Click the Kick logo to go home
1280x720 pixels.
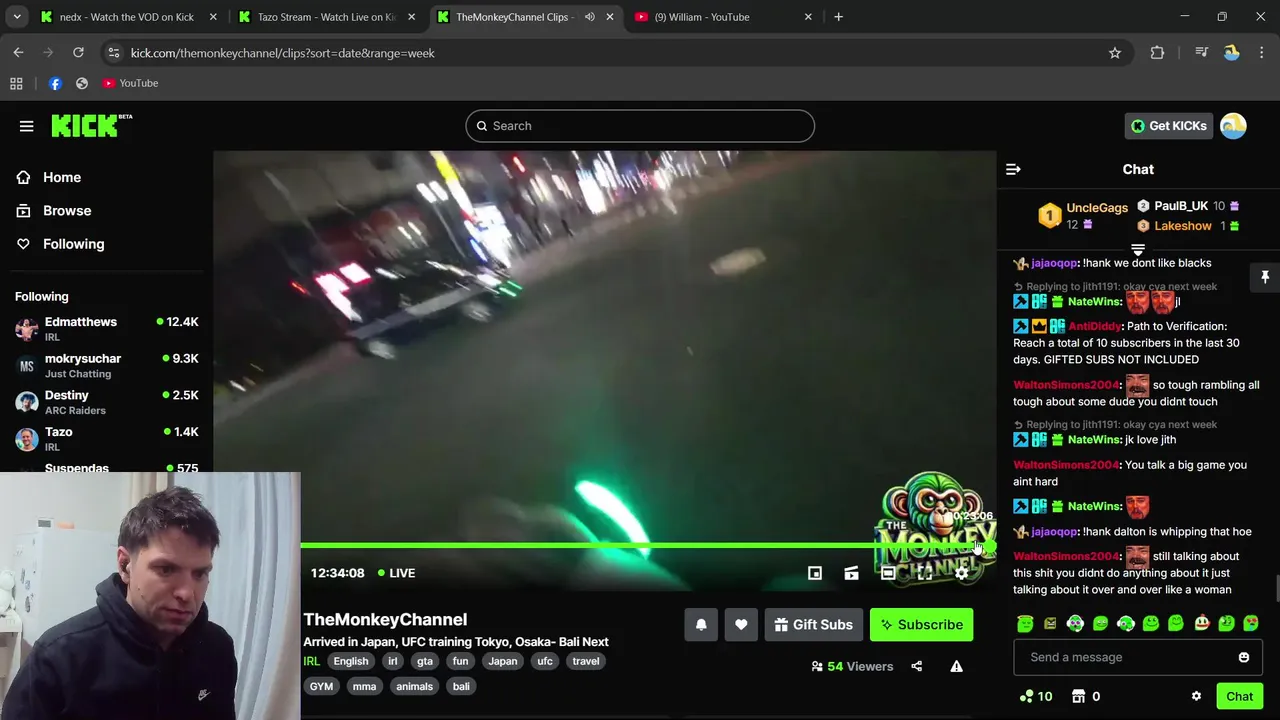(x=91, y=125)
